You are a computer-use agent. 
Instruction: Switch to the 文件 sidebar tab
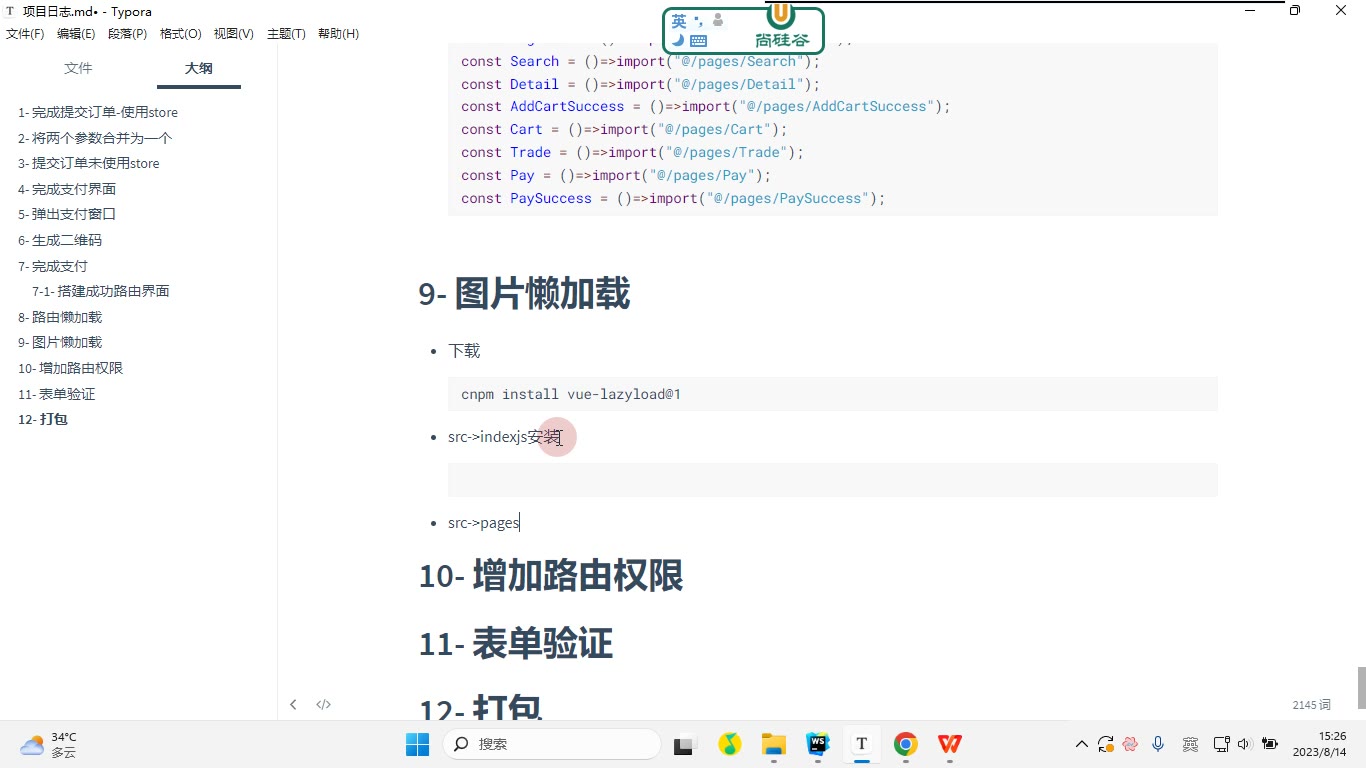coord(78,68)
